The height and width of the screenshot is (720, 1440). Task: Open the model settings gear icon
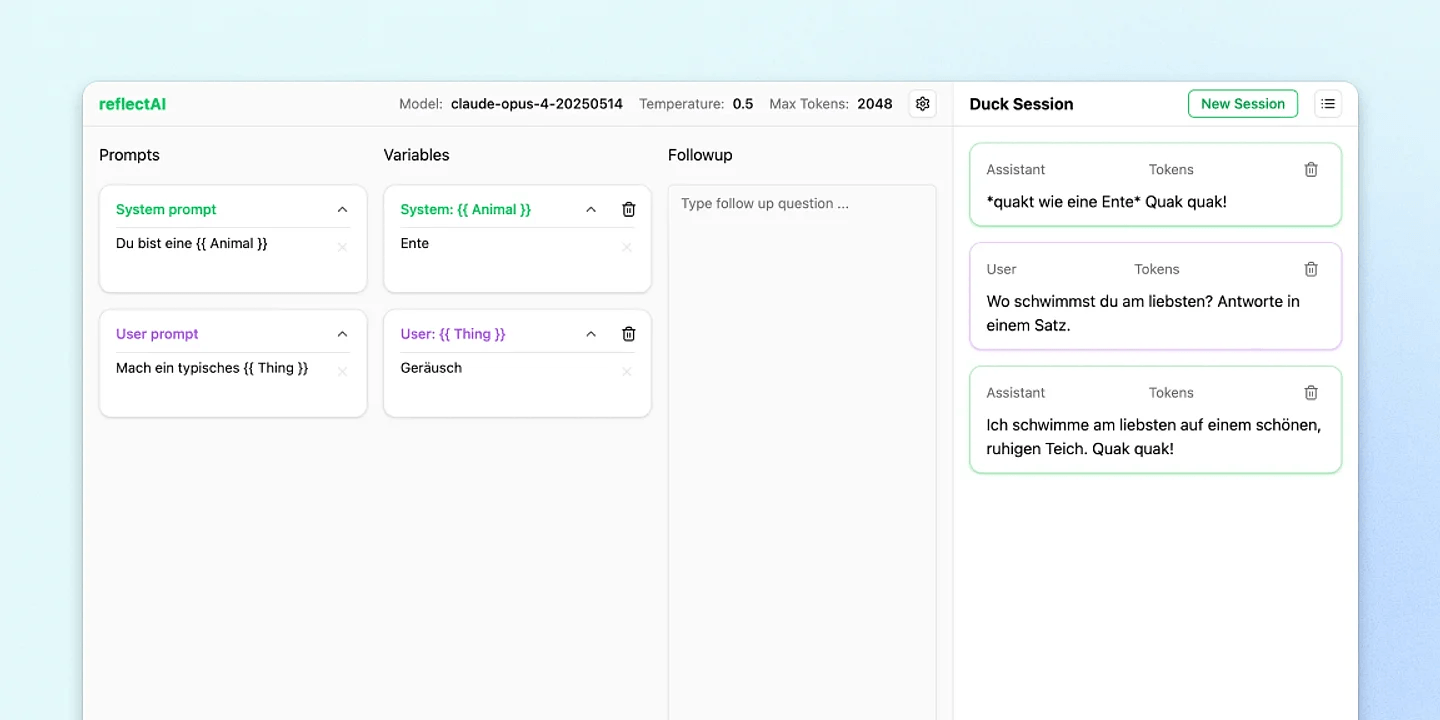point(922,104)
